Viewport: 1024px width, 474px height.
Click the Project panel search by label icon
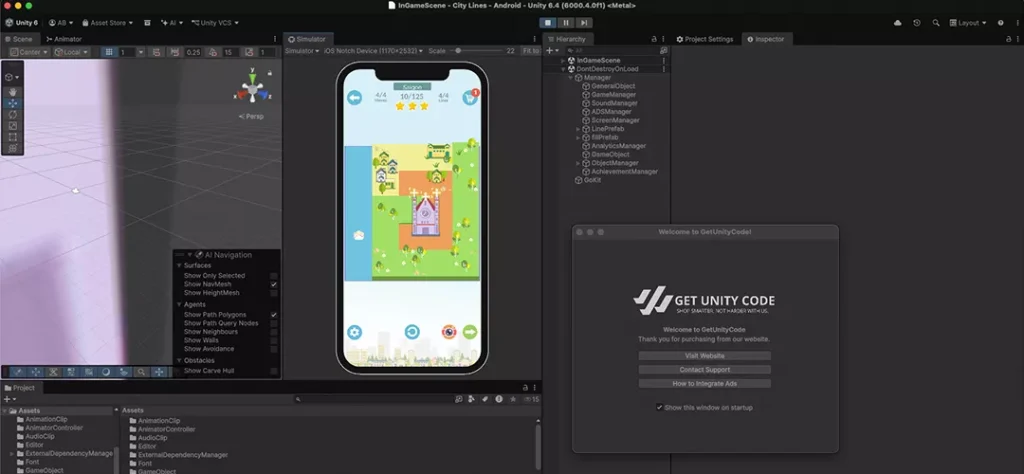click(x=485, y=399)
